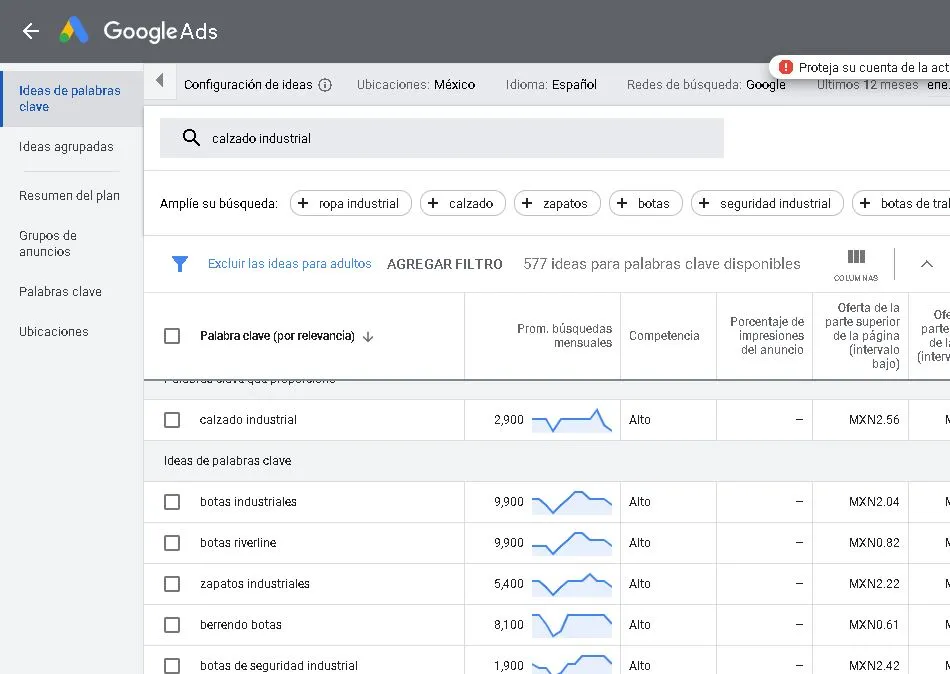950x674 pixels.
Task: Click the calzado industrial search field
Action: 442,138
